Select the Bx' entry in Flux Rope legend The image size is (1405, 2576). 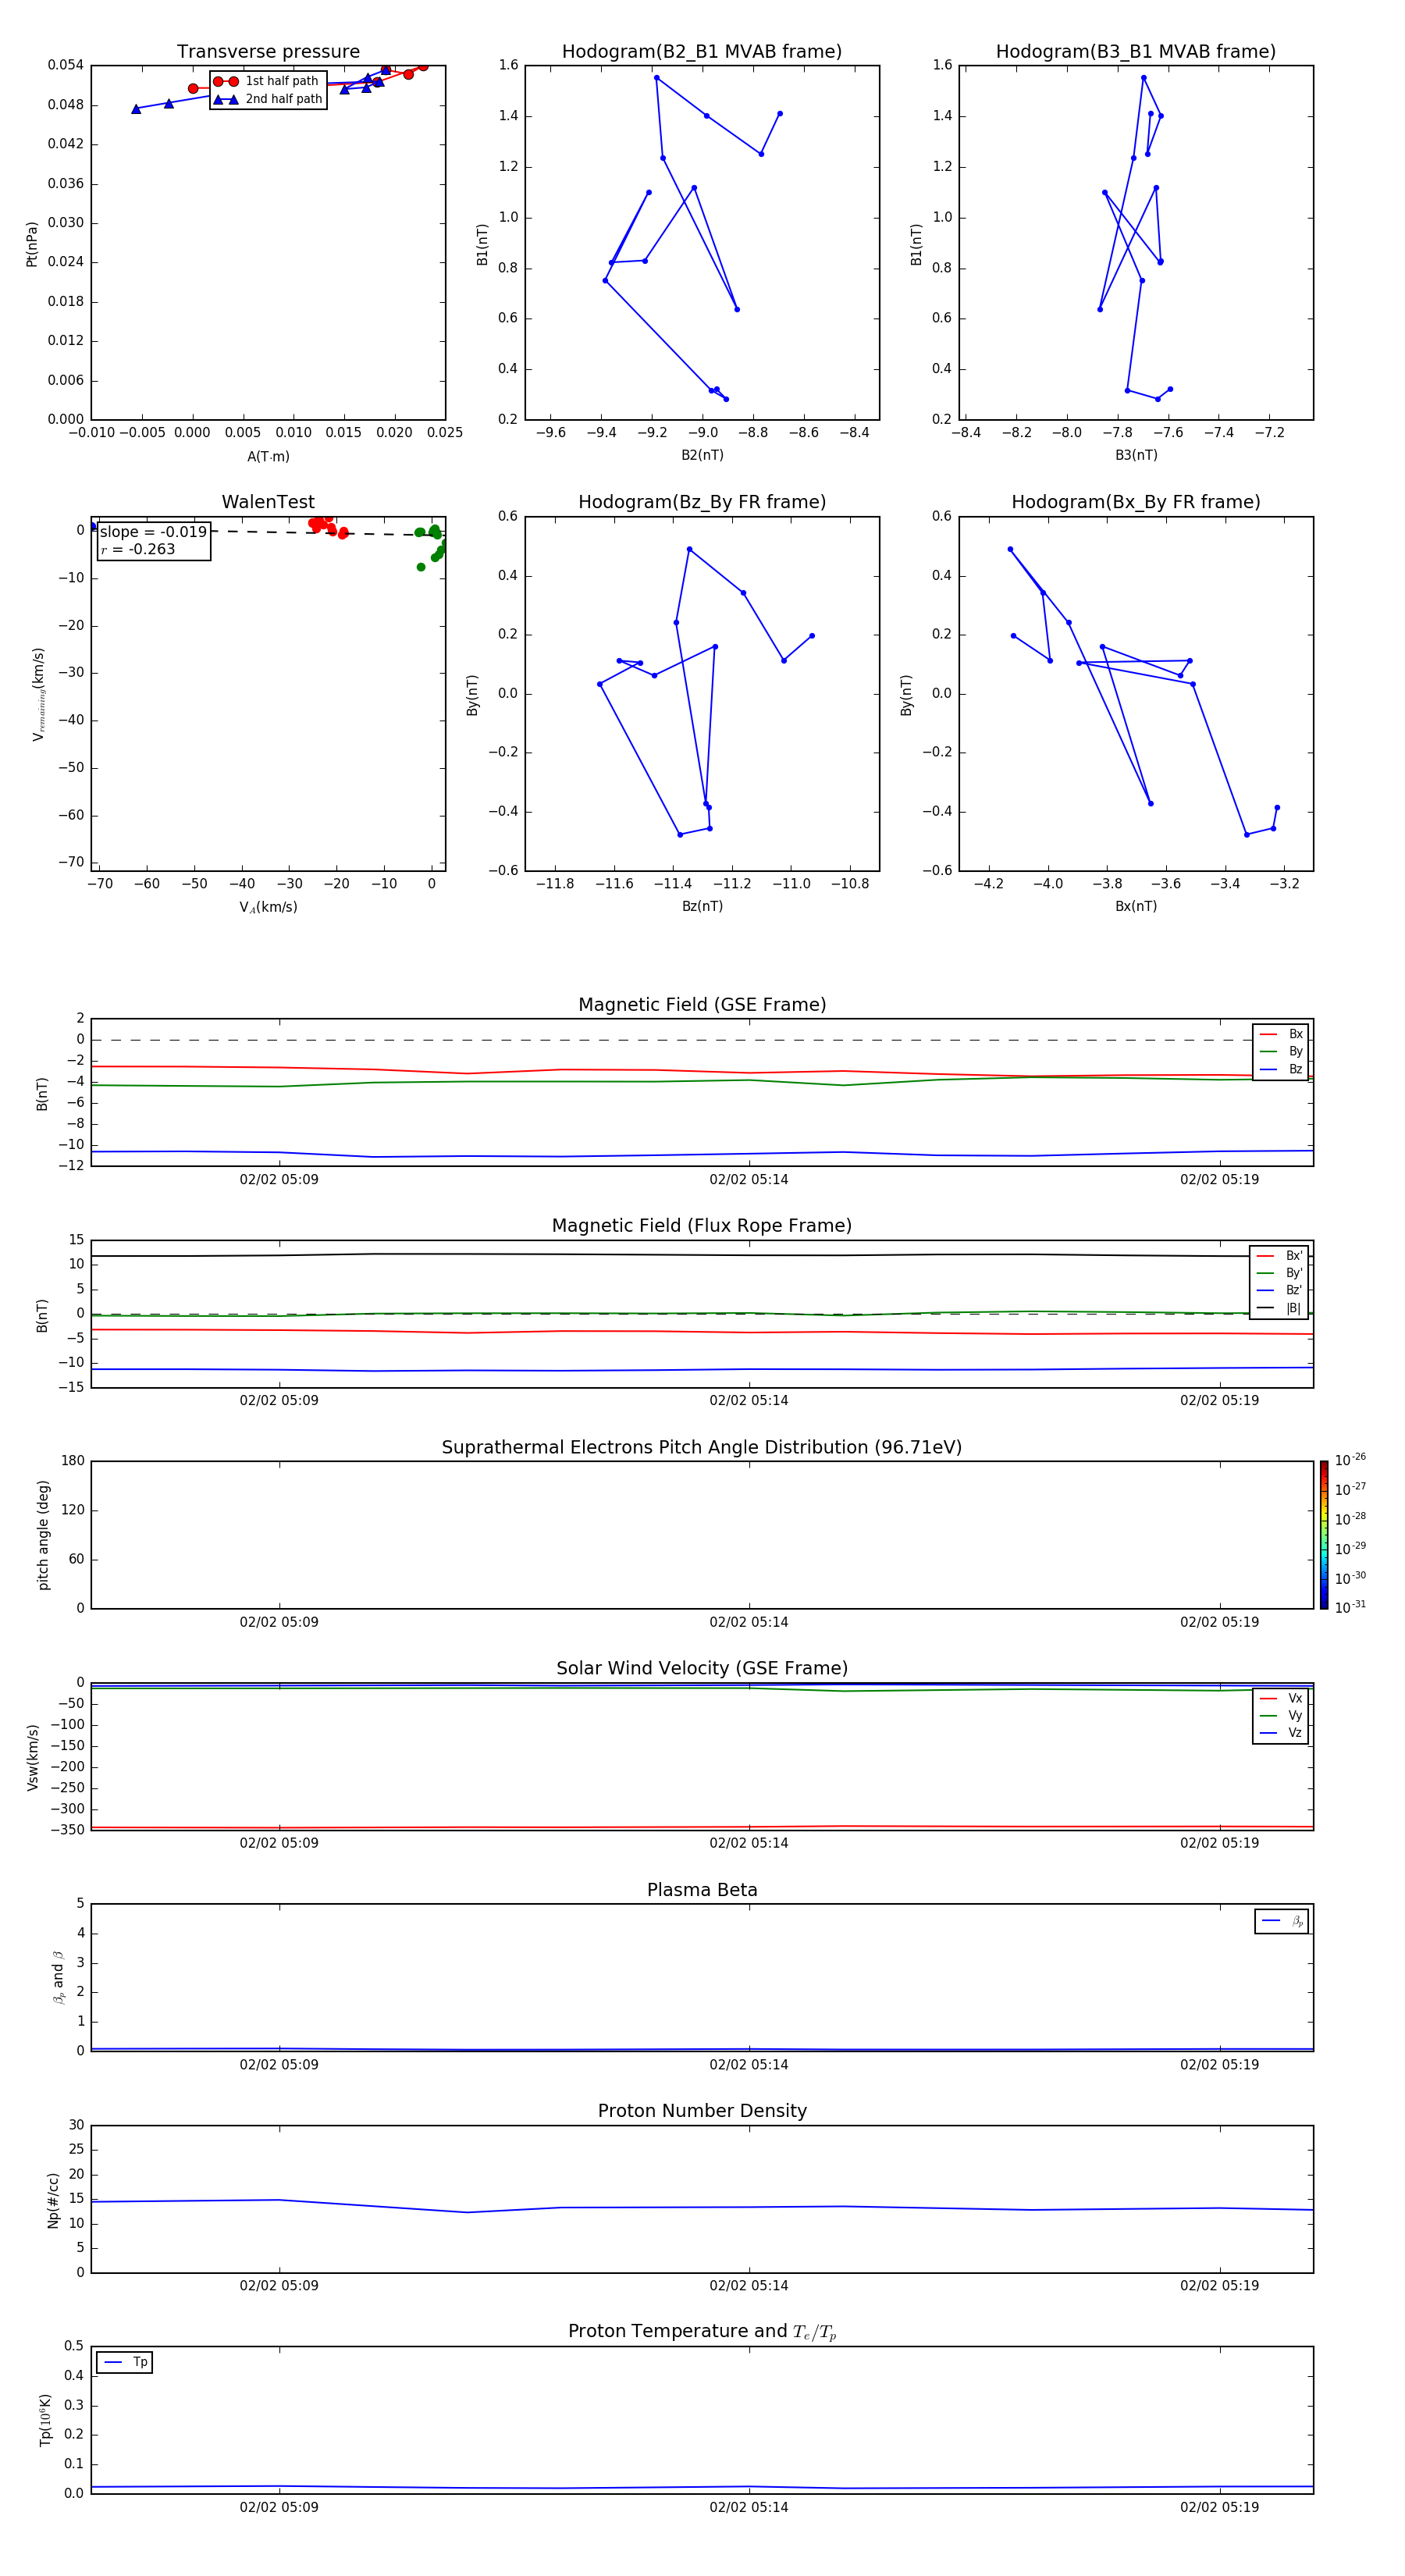click(1279, 1256)
